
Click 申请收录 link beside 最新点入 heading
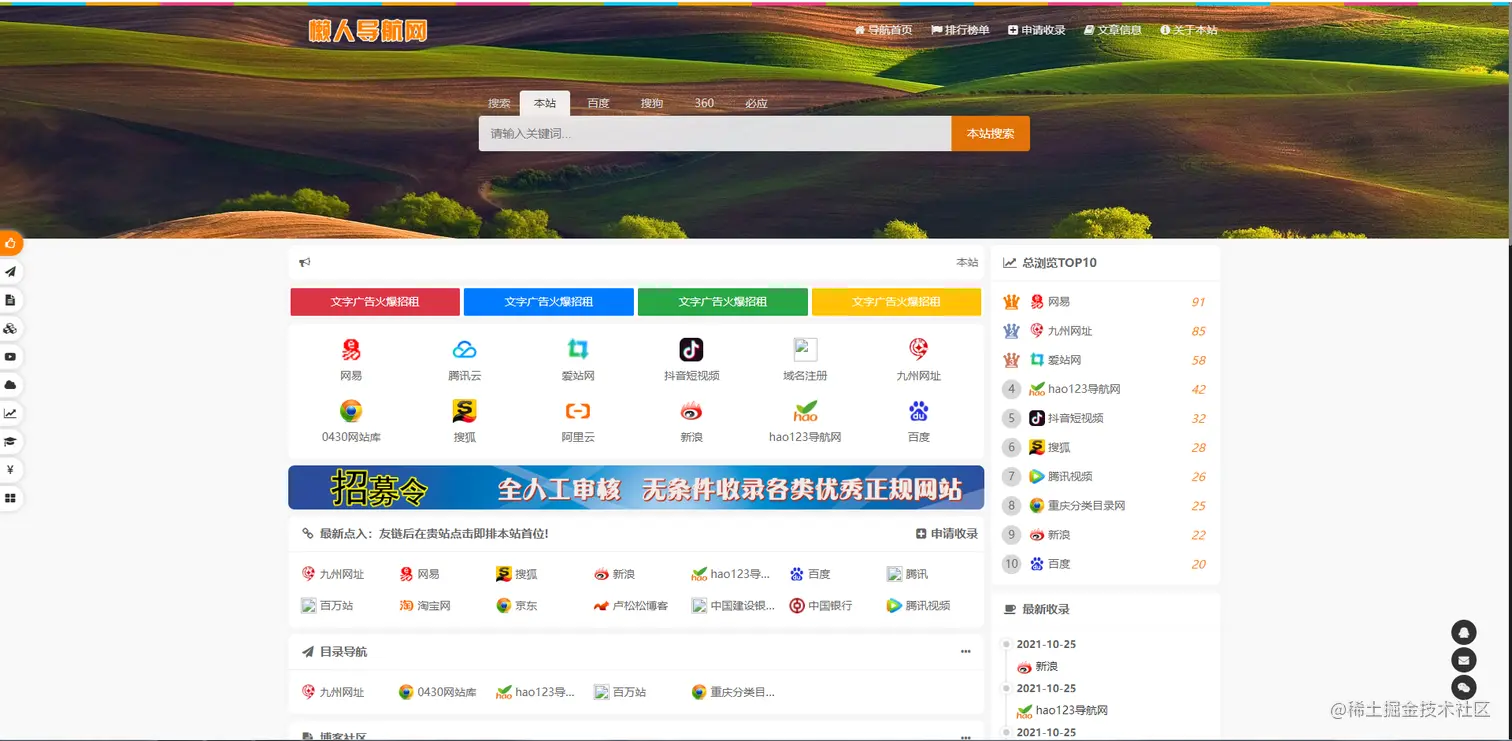click(947, 534)
